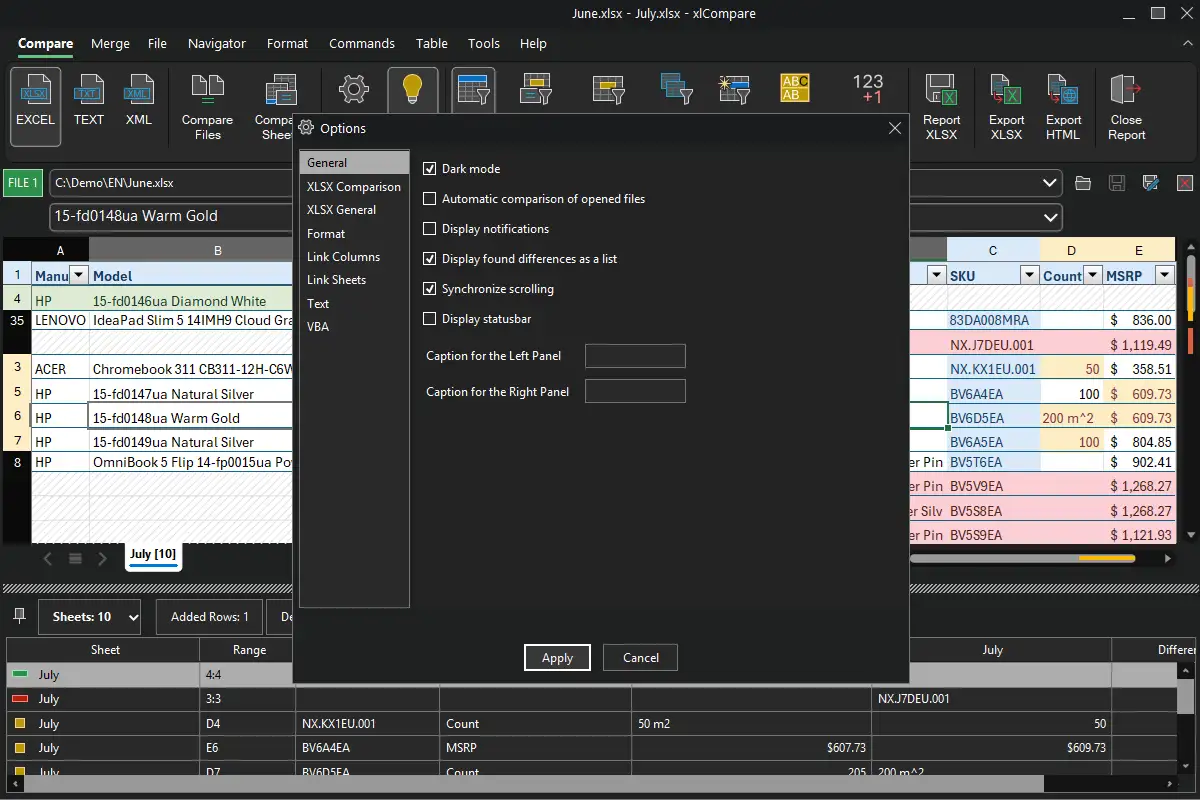Screen dimensions: 1200x800
Task: Open the SKU column filter dropdown
Action: click(x=1029, y=276)
